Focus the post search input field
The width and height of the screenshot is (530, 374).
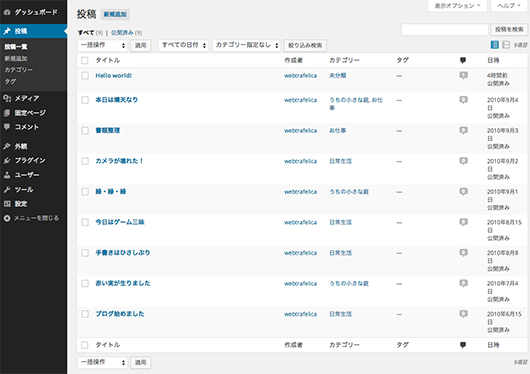pos(445,30)
